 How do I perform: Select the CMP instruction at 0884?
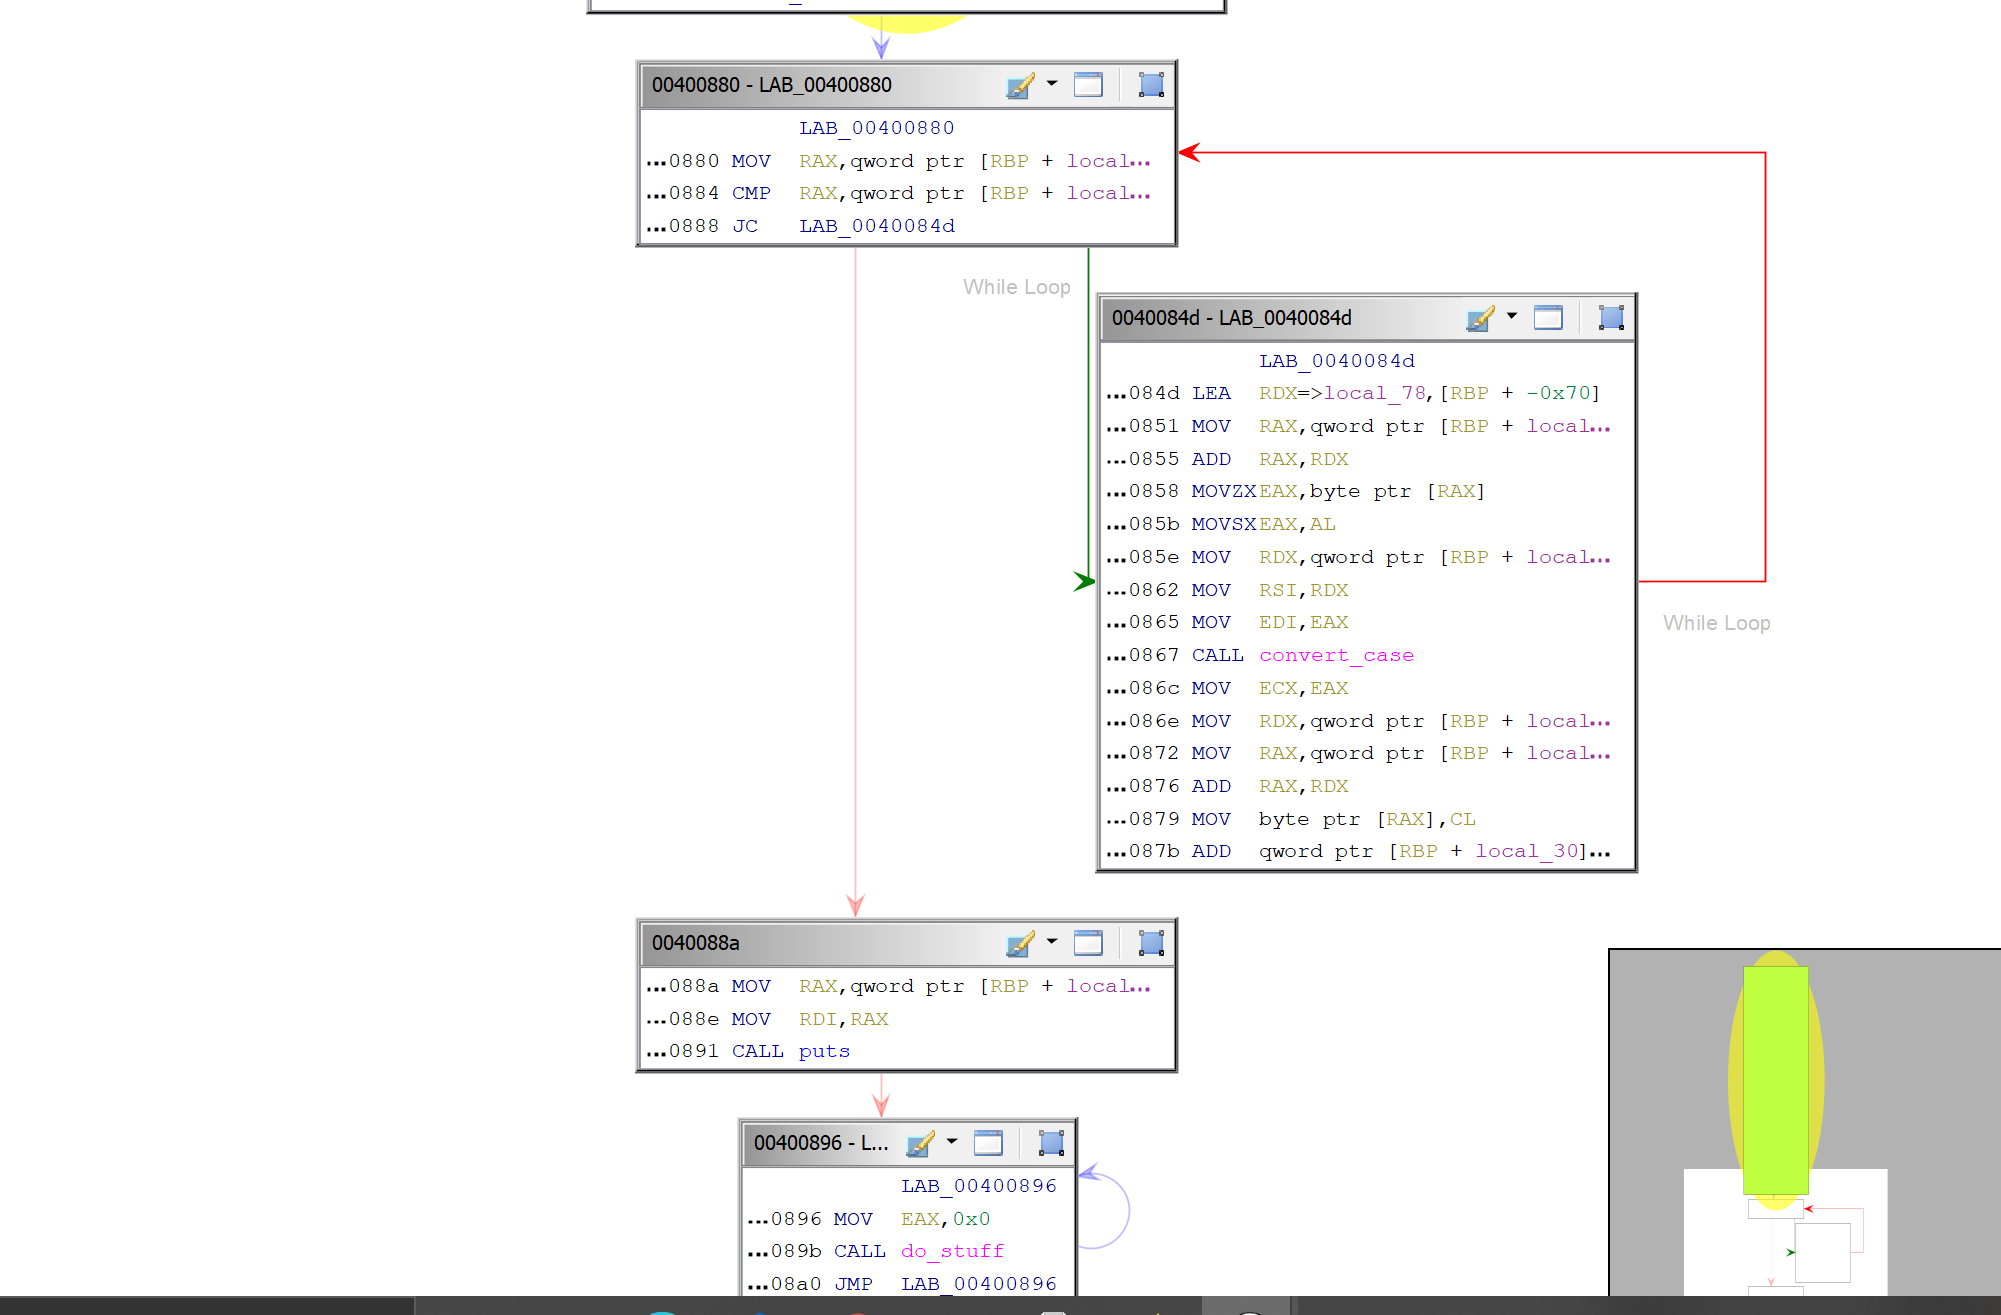pos(750,193)
